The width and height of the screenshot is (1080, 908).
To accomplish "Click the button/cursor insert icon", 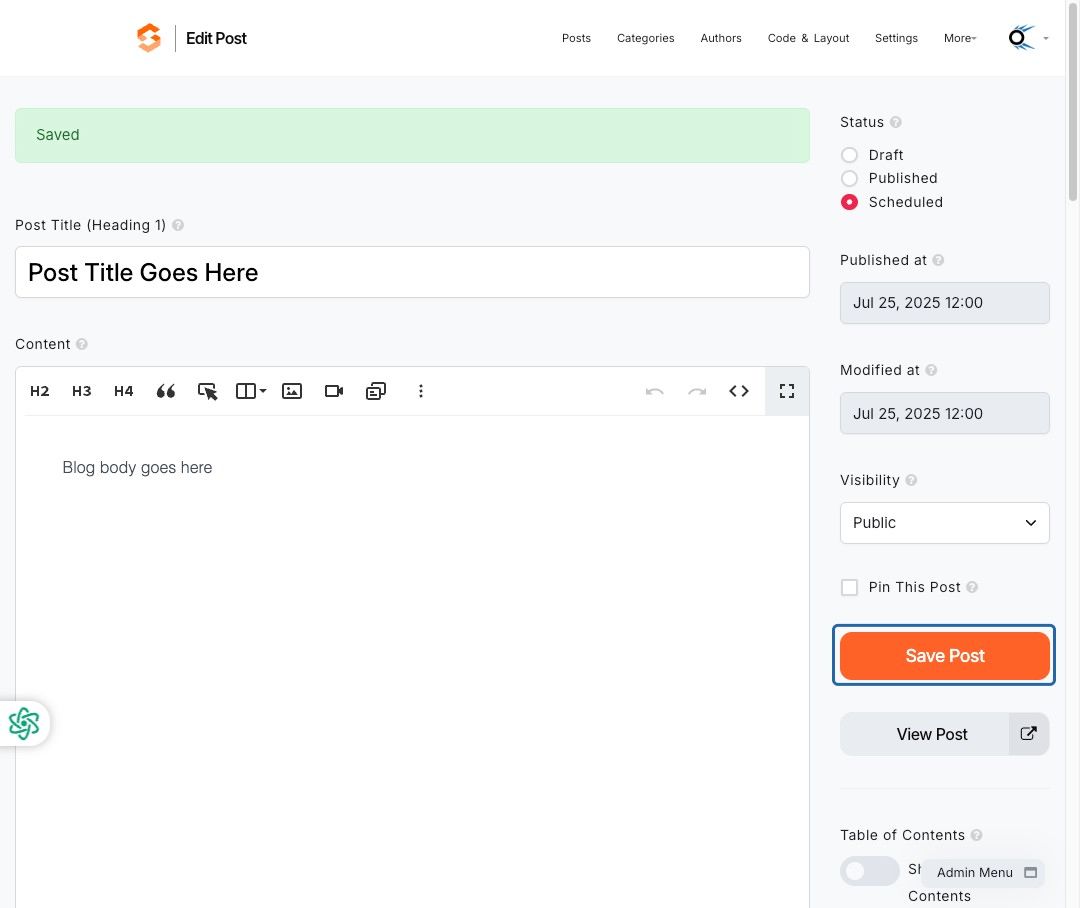I will click(207, 391).
